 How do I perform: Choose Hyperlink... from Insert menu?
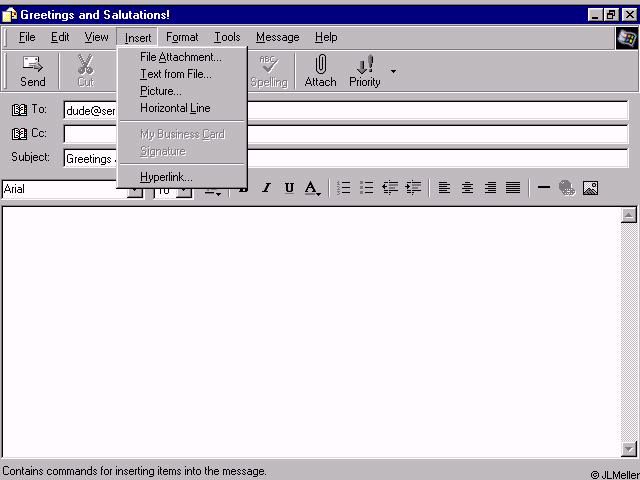click(182, 177)
